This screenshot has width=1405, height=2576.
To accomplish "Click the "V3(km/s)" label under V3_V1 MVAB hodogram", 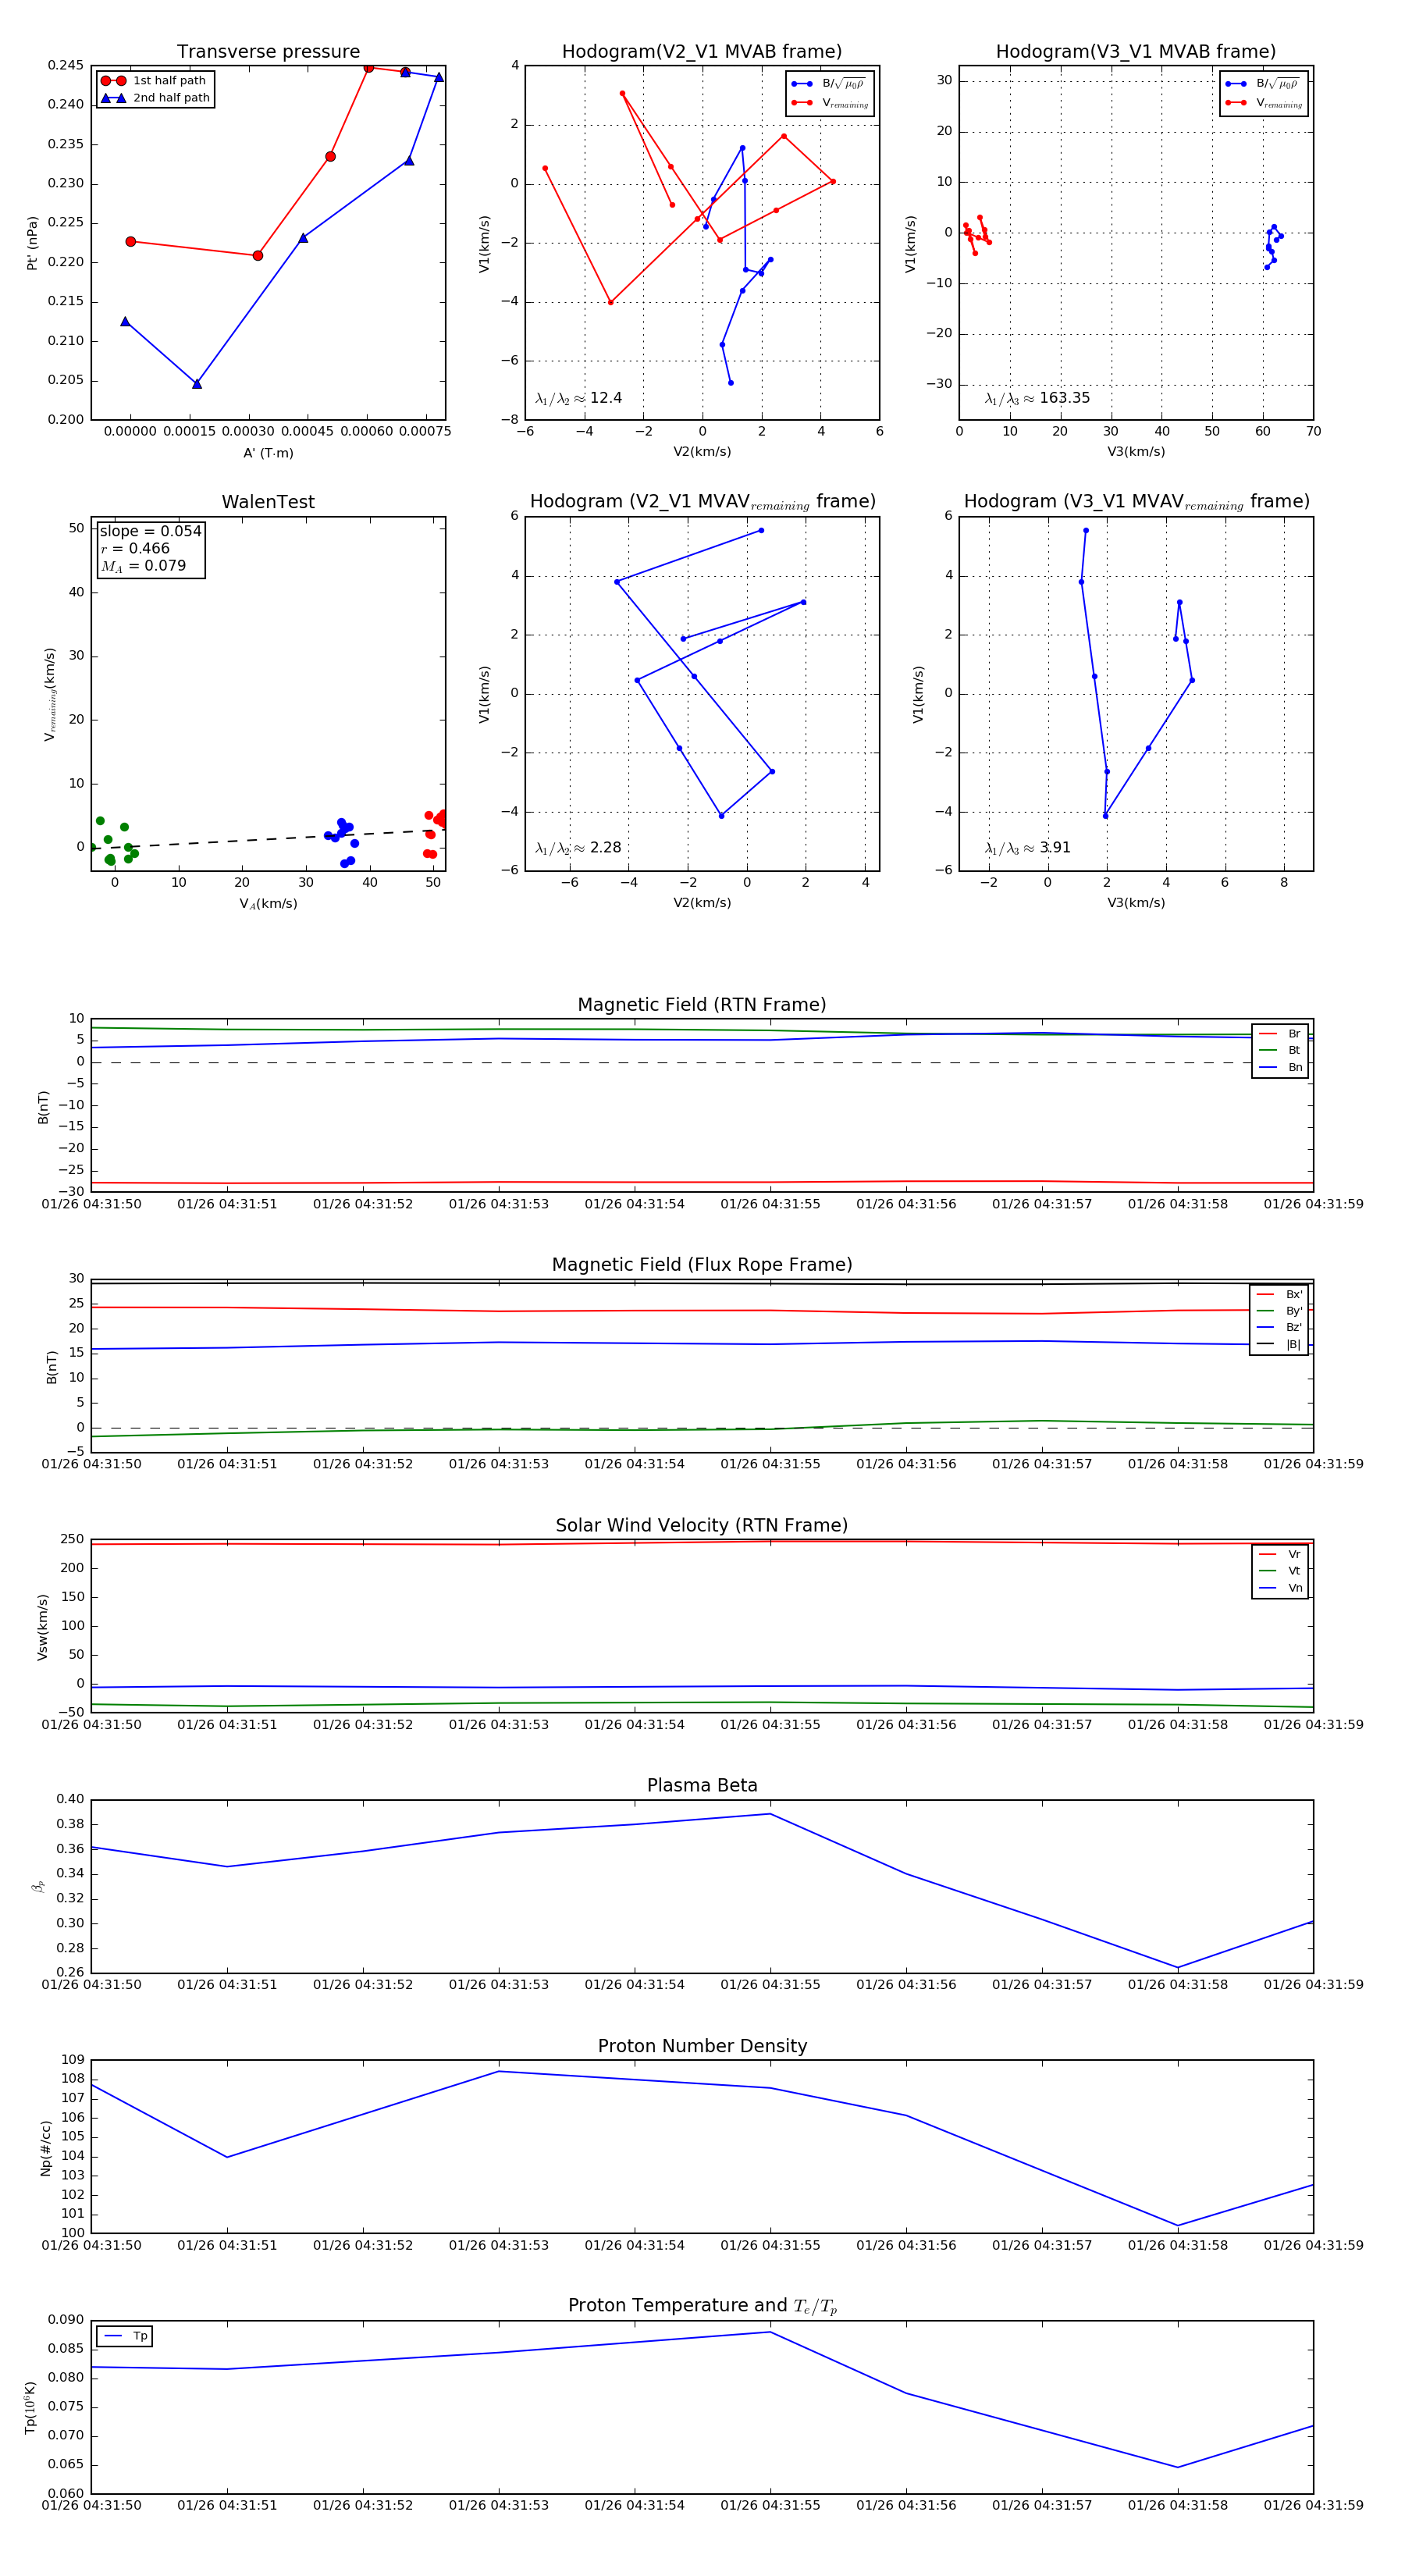I will click(x=1136, y=452).
